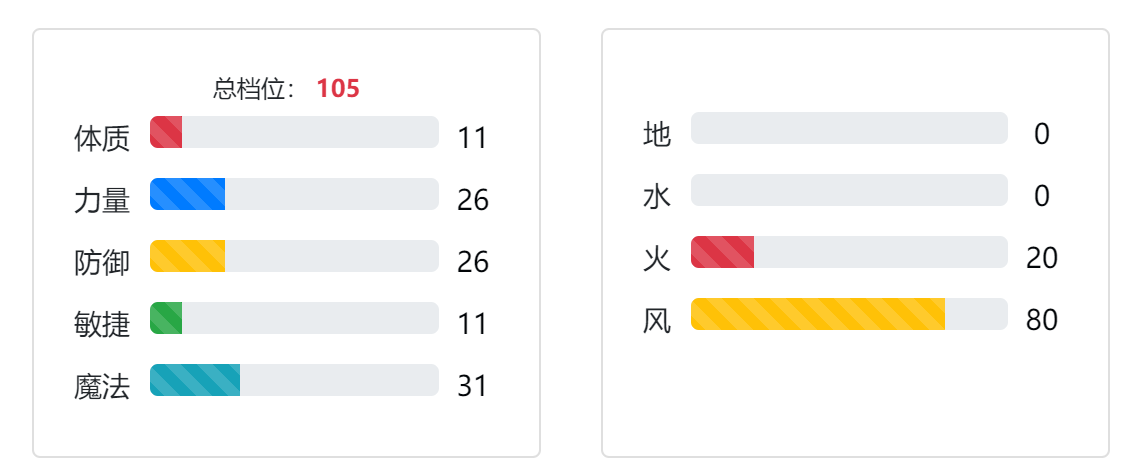Screen dimensions: 1124x473
Task: Click the empty 水 element bar
Action: [849, 190]
